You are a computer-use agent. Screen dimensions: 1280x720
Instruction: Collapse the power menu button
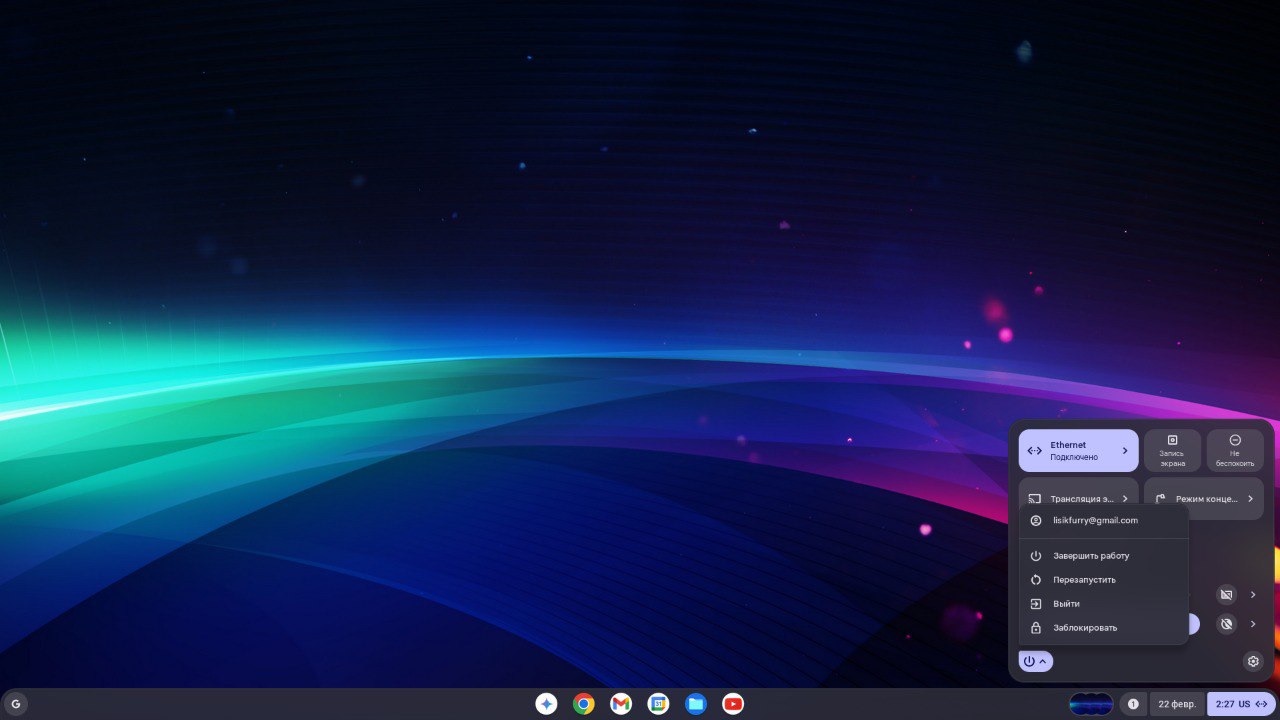pyautogui.click(x=1035, y=661)
